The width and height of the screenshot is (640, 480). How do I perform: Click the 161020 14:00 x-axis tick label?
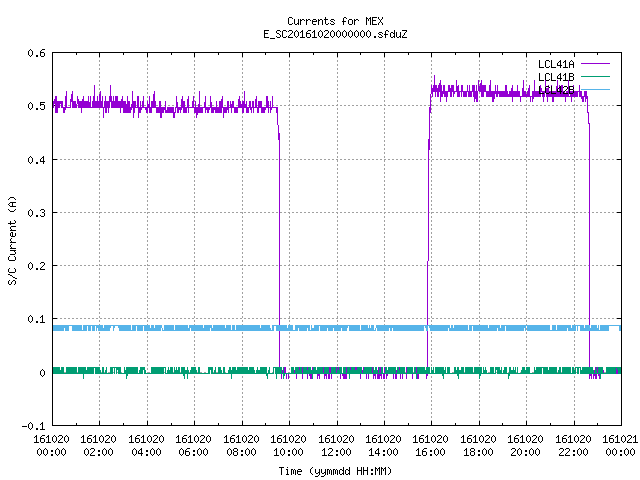(383, 446)
